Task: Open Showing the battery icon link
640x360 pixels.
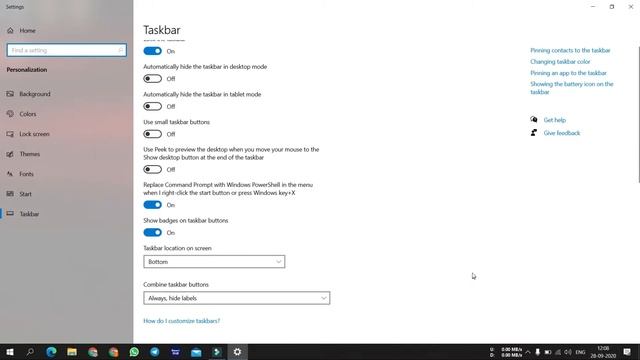Action: pos(571,88)
